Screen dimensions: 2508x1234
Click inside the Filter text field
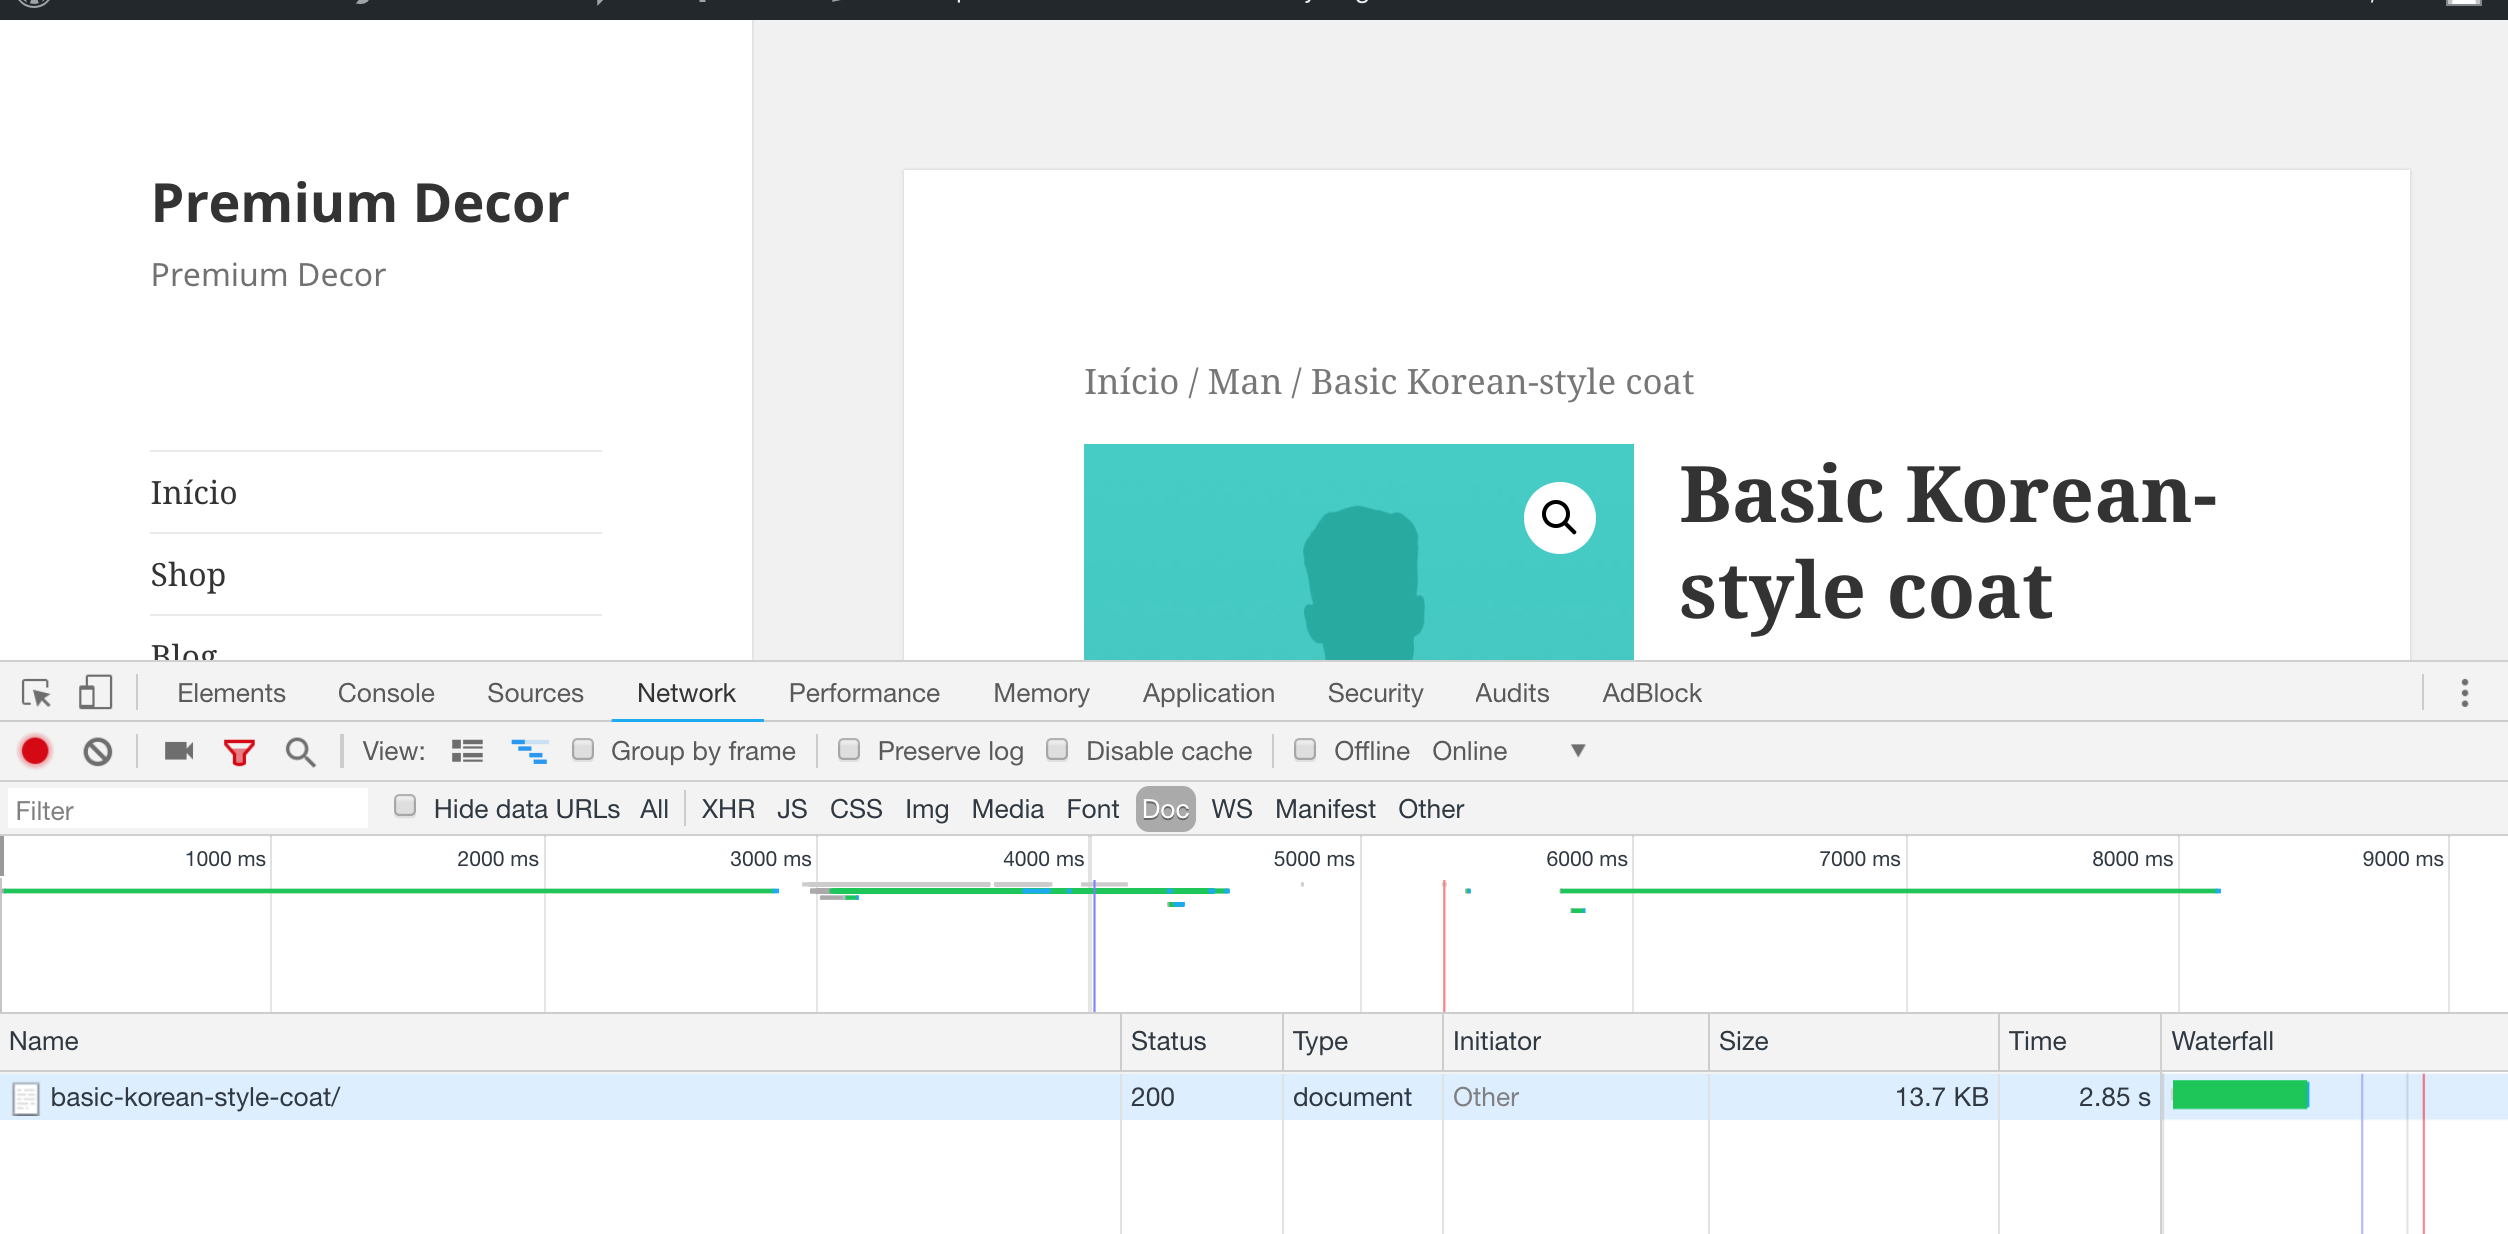pos(188,810)
